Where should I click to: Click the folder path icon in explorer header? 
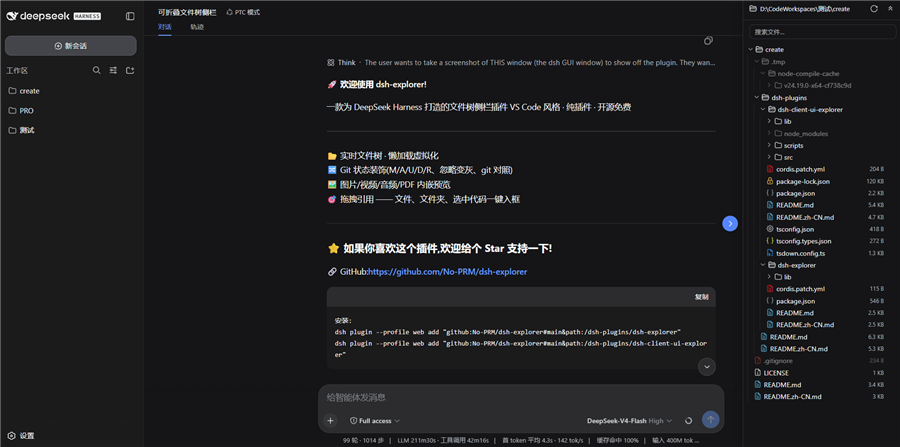[x=754, y=9]
